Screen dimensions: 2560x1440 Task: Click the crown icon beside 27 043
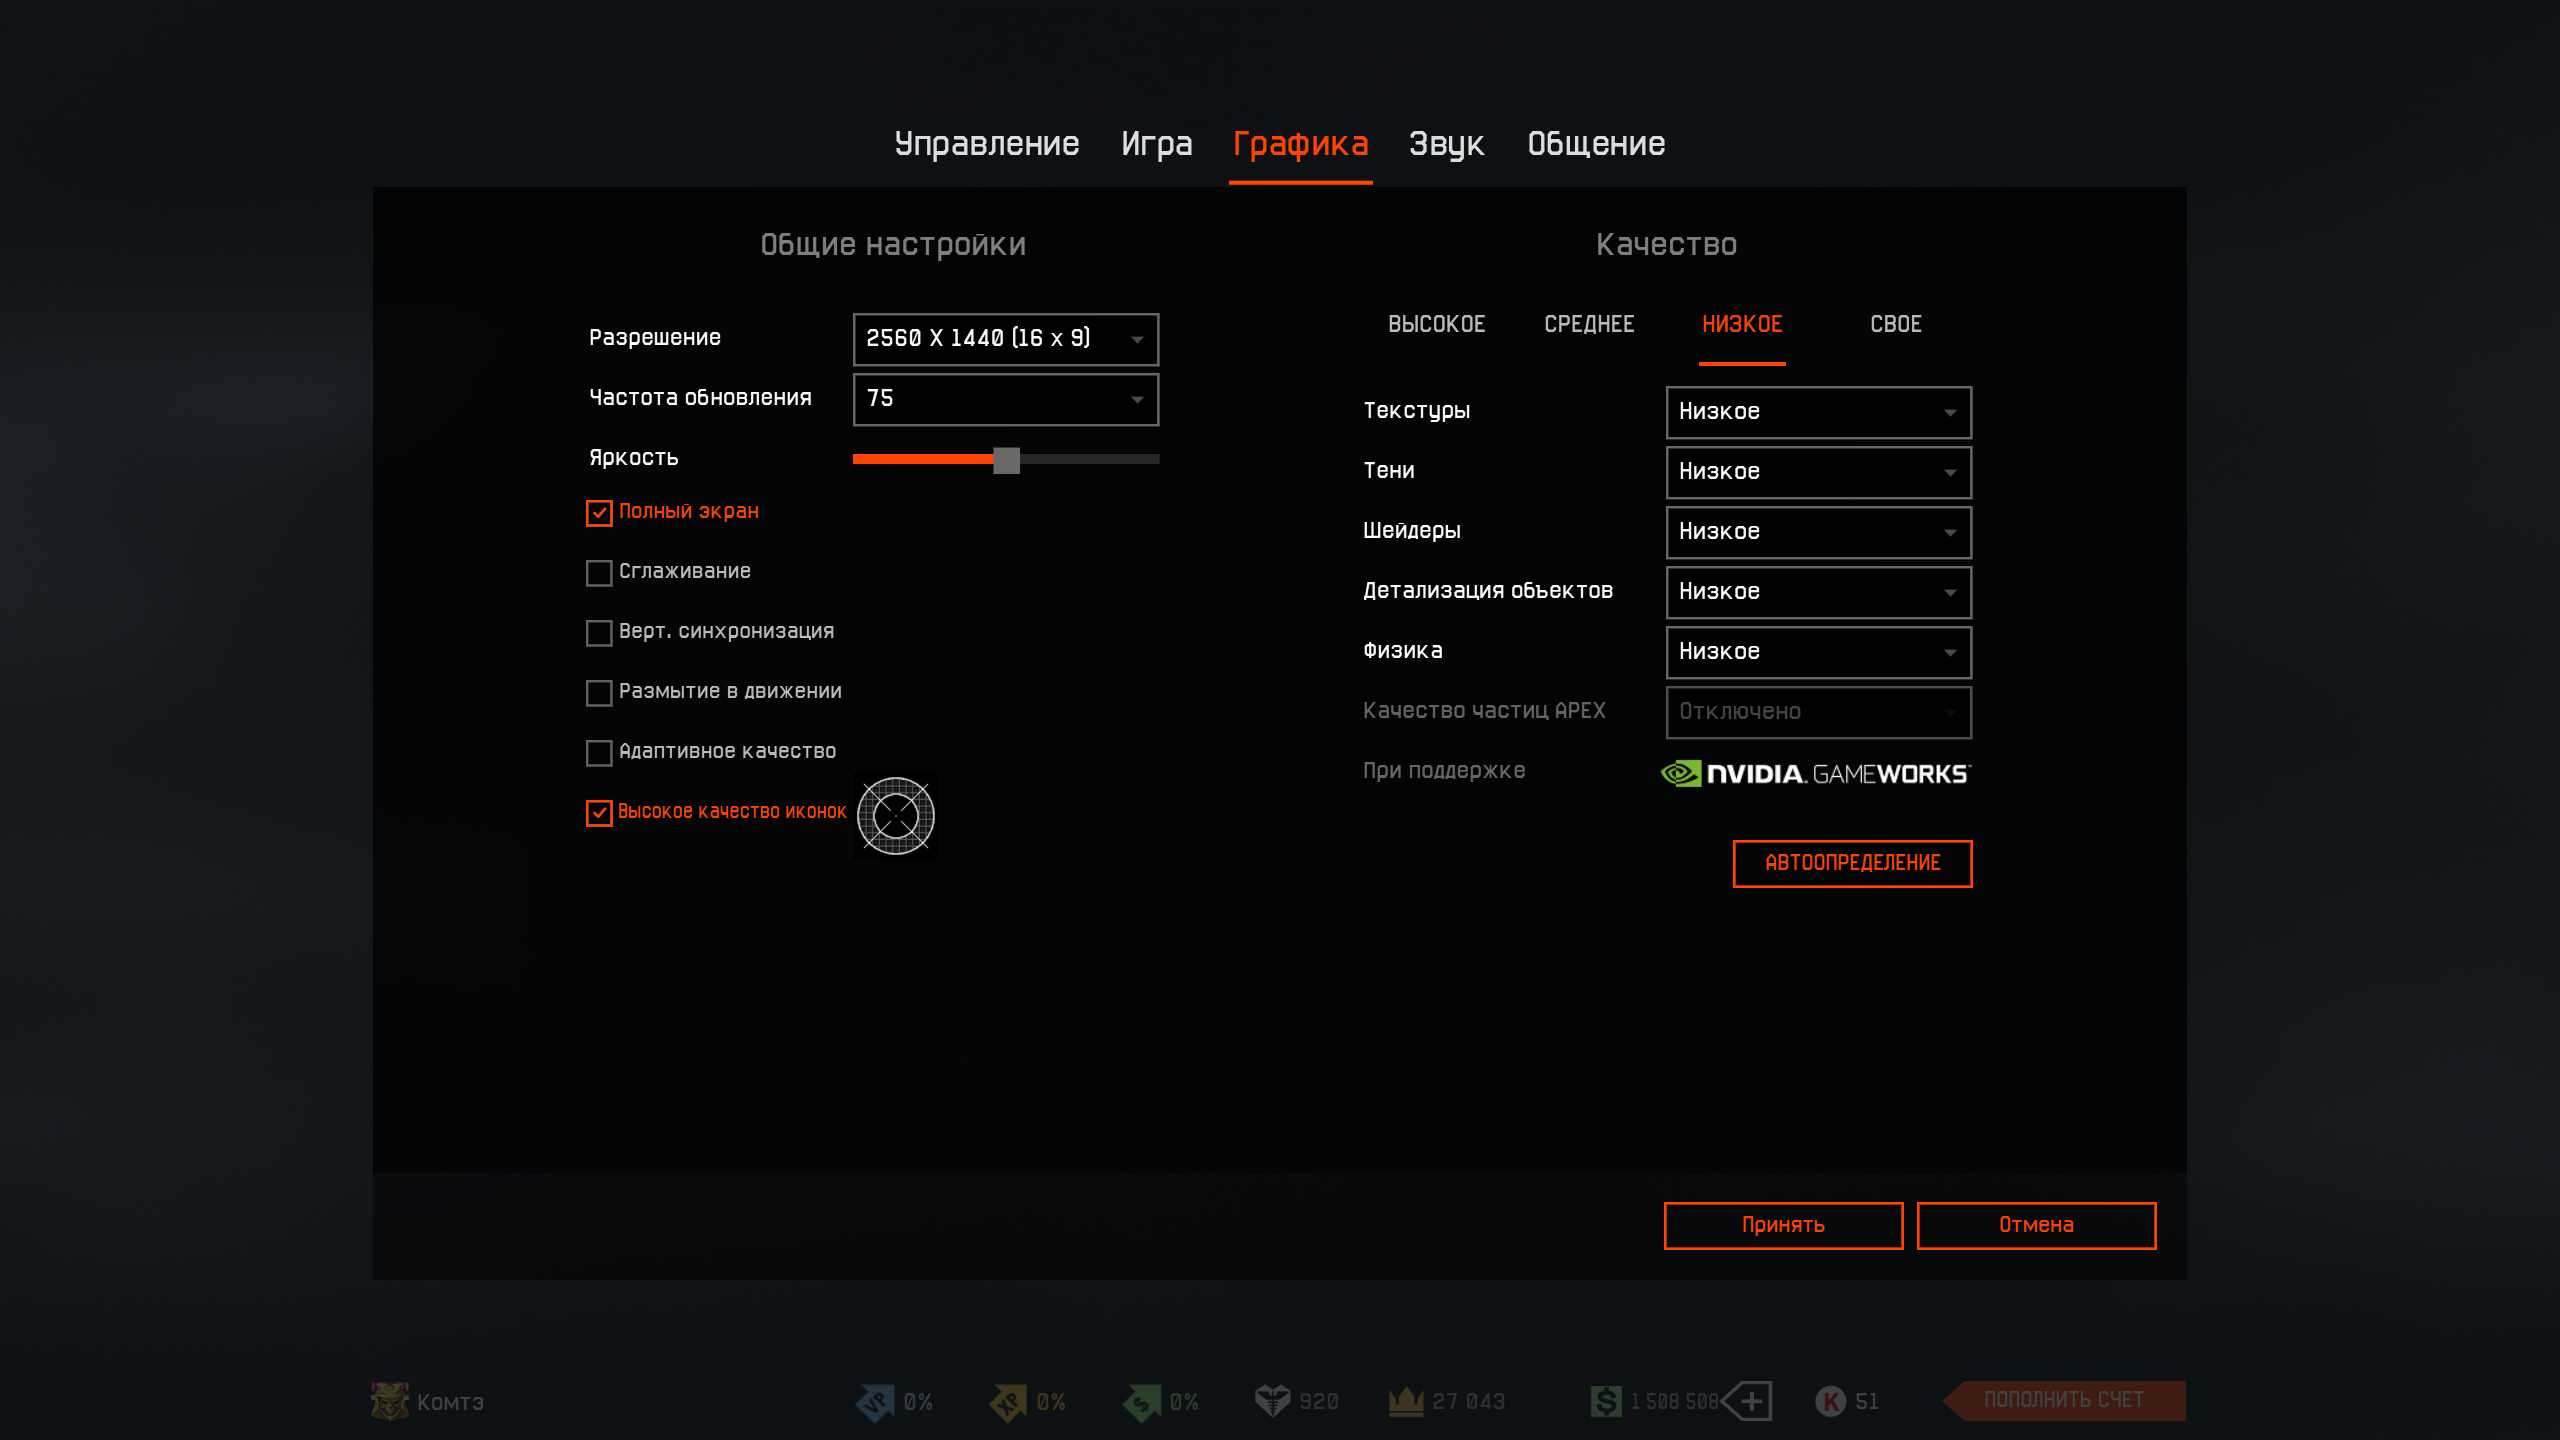pos(1406,1402)
